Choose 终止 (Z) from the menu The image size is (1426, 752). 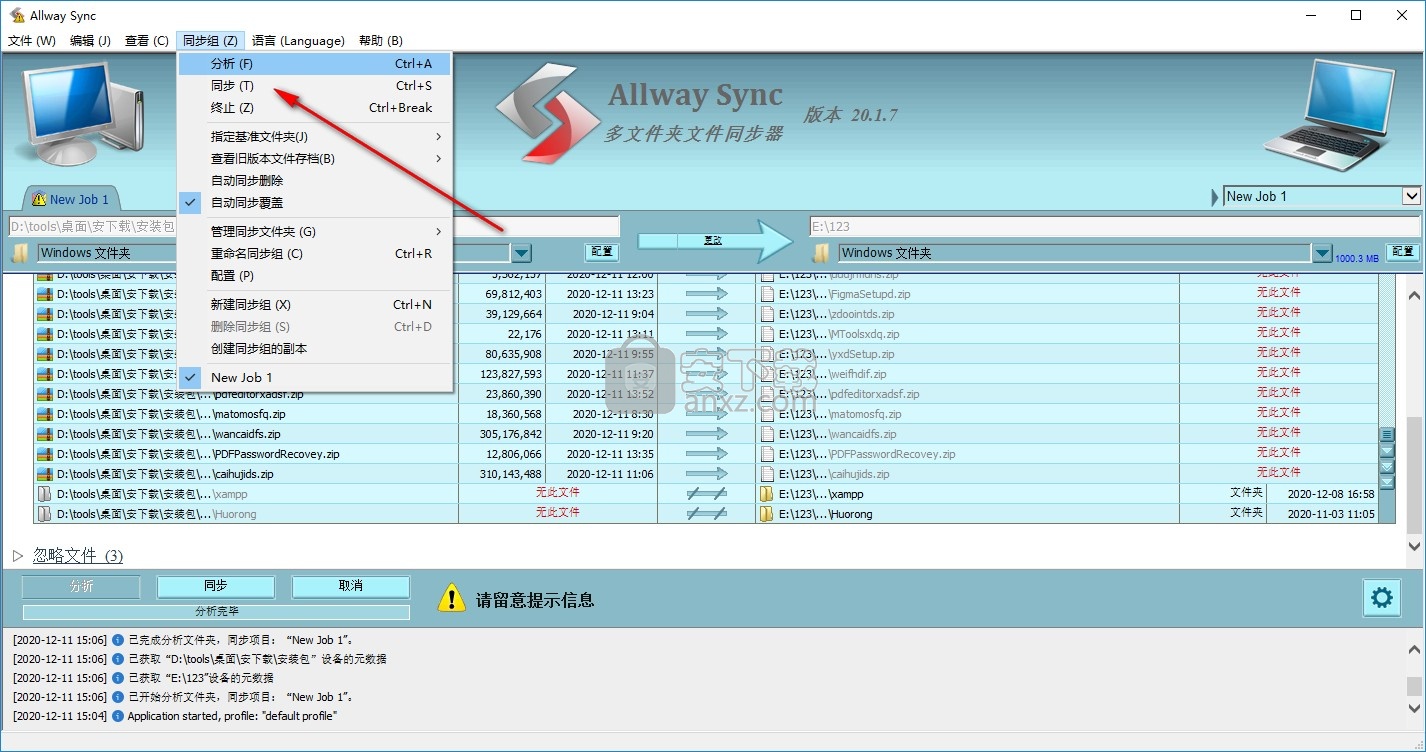click(314, 107)
